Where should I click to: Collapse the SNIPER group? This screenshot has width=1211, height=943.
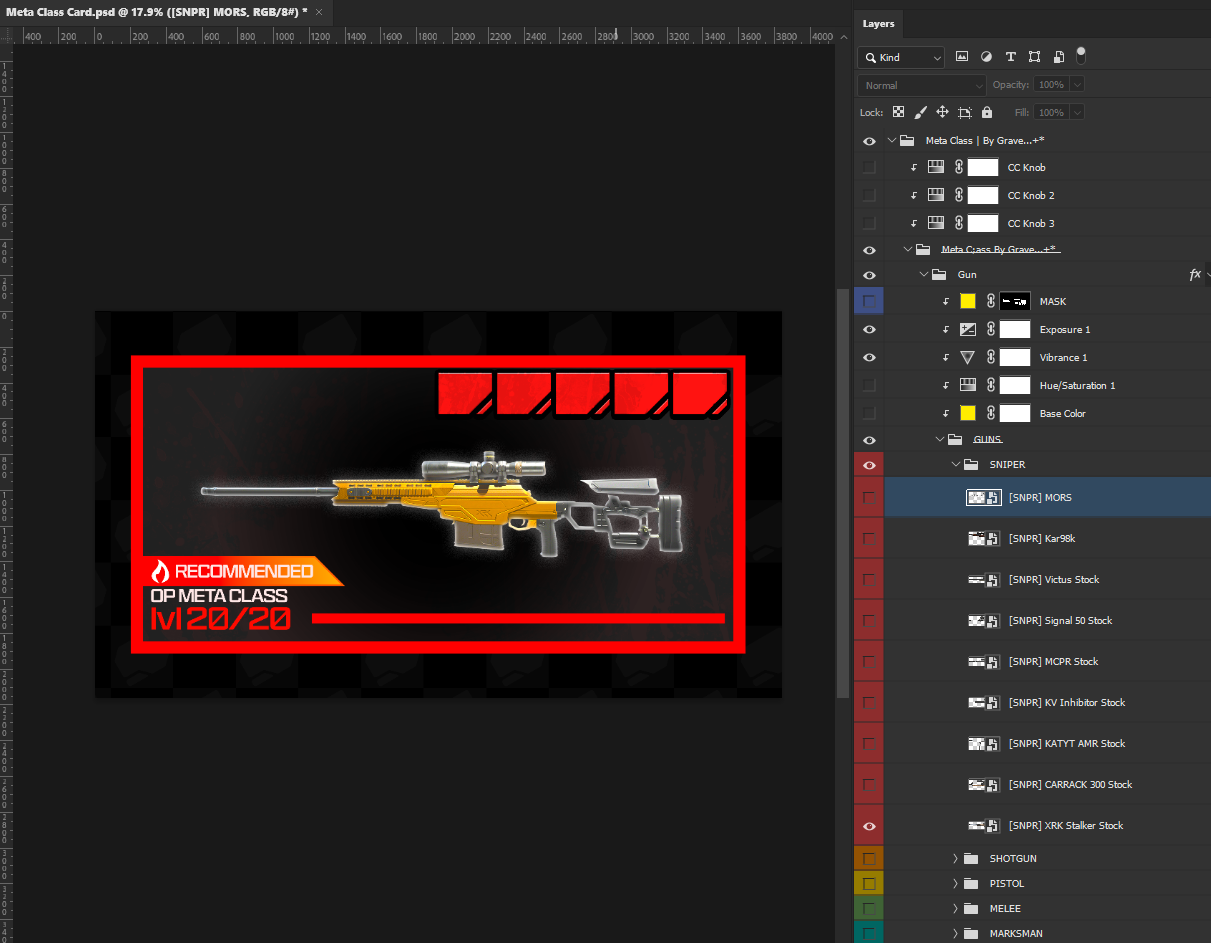(x=955, y=465)
